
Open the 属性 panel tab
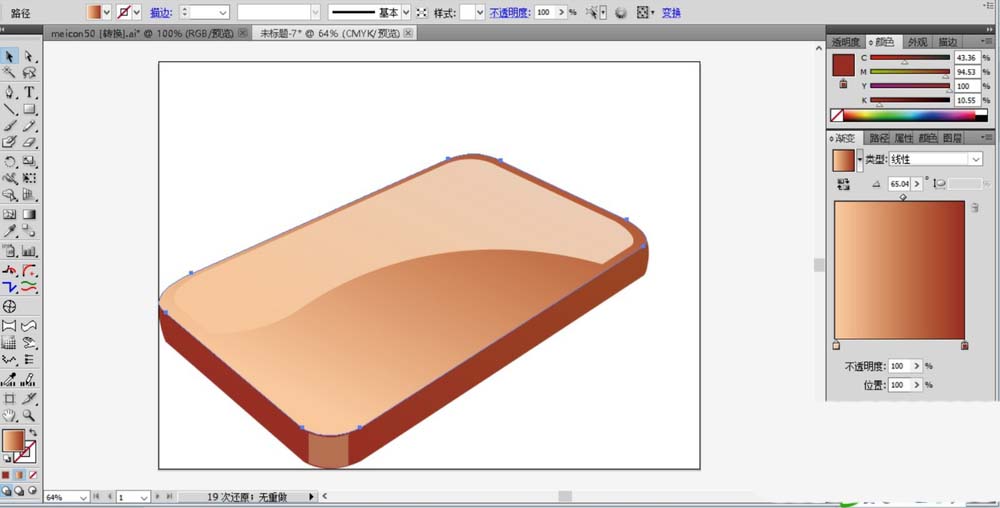(903, 138)
